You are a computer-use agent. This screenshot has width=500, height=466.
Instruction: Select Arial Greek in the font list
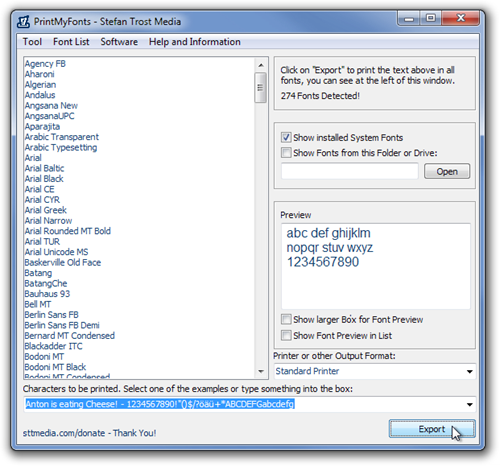[46, 210]
